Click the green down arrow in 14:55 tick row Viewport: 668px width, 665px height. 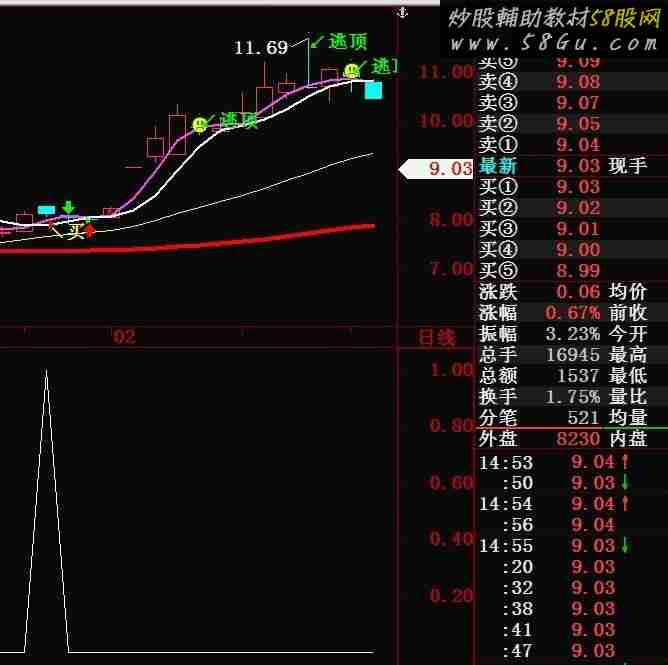pyautogui.click(x=625, y=545)
